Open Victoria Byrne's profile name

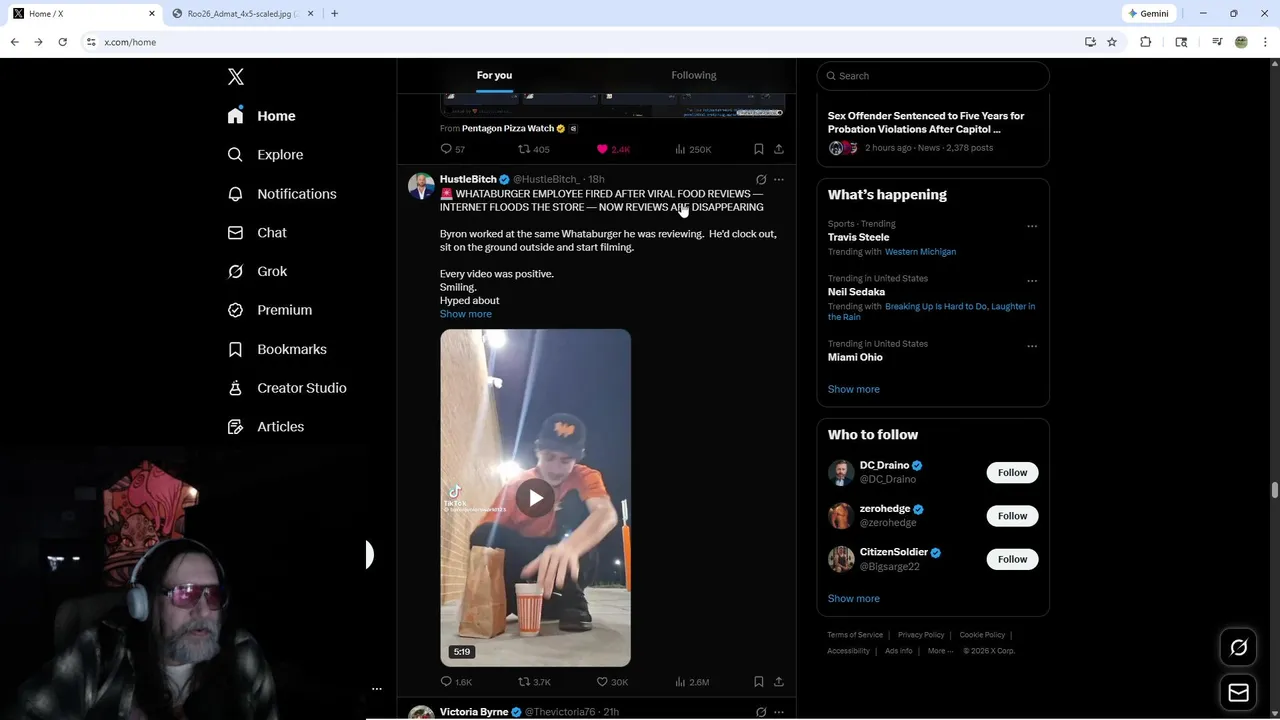(x=474, y=712)
